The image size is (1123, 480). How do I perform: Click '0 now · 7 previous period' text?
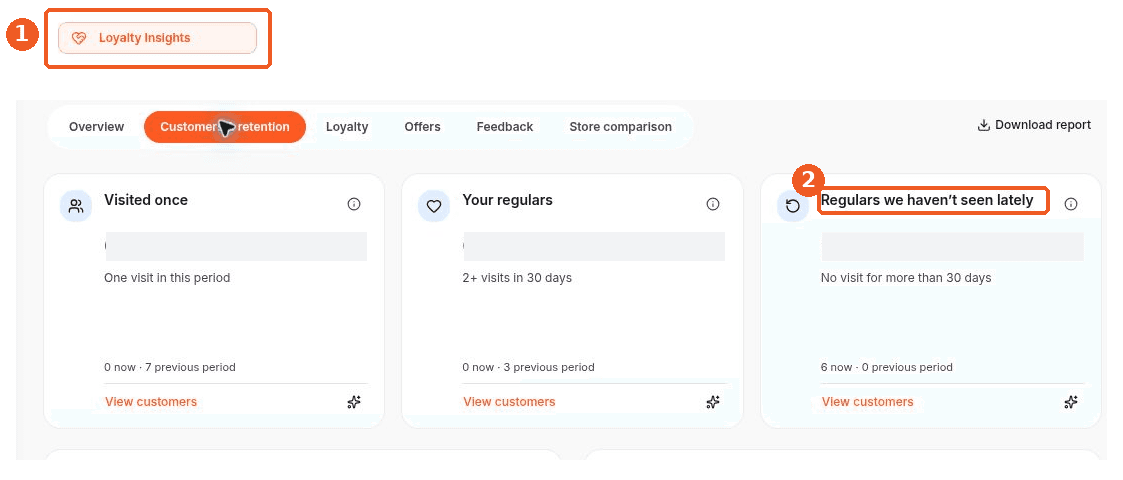pyautogui.click(x=170, y=367)
